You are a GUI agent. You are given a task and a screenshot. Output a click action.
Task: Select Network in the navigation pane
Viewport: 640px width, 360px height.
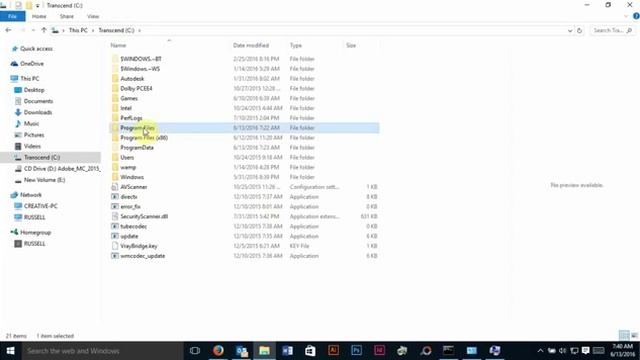31,195
